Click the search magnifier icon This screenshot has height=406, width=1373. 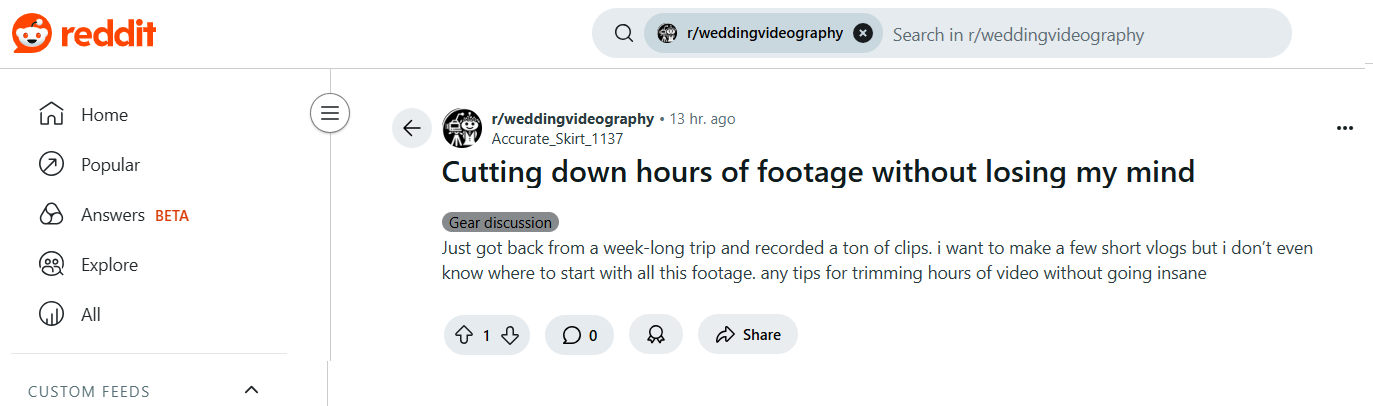pyautogui.click(x=624, y=34)
